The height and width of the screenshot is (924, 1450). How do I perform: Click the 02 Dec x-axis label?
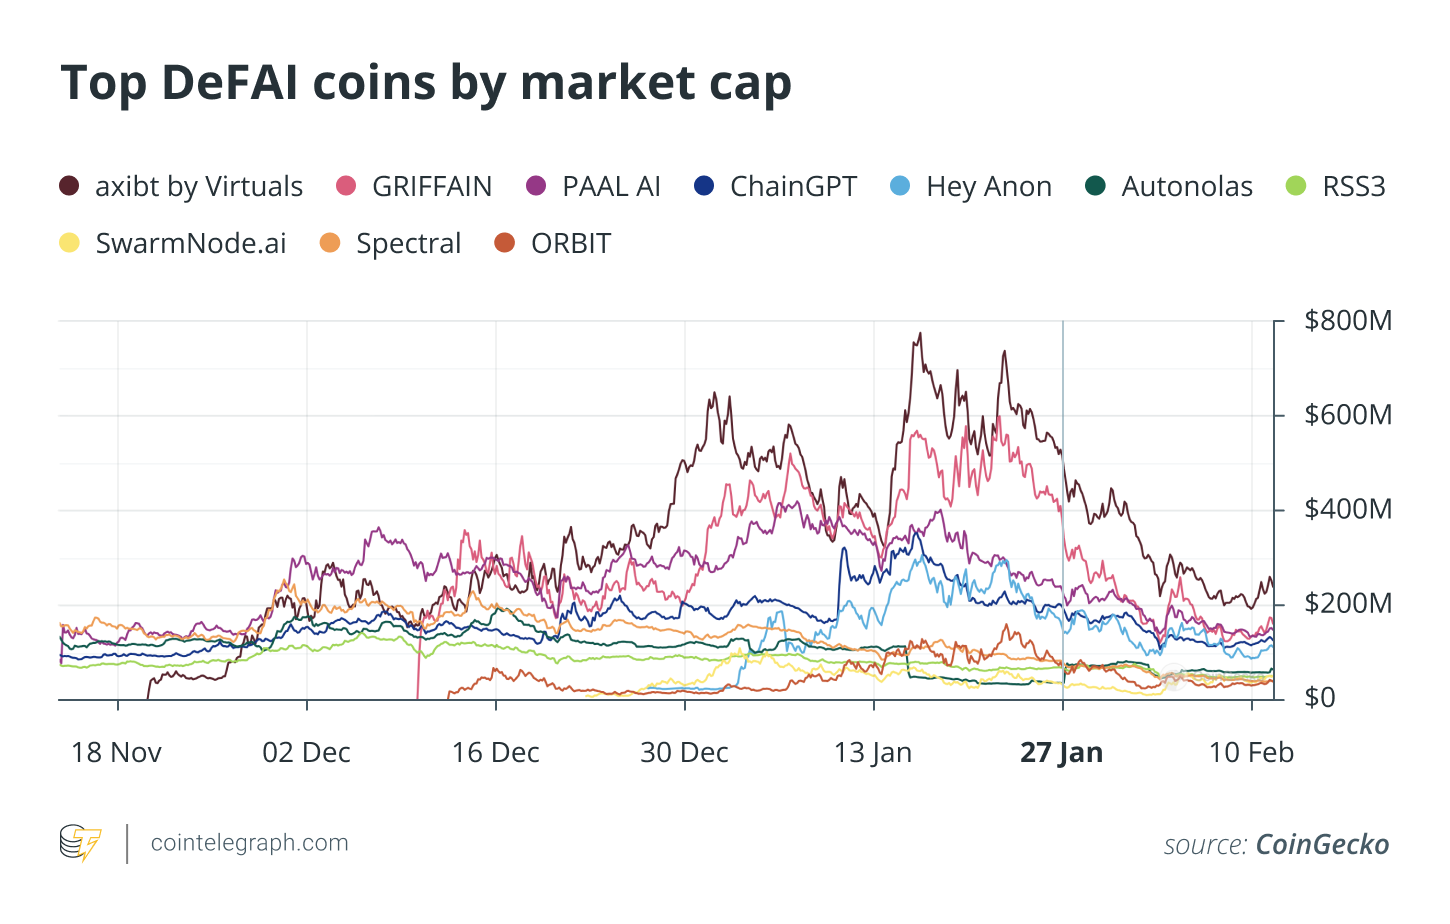(306, 753)
